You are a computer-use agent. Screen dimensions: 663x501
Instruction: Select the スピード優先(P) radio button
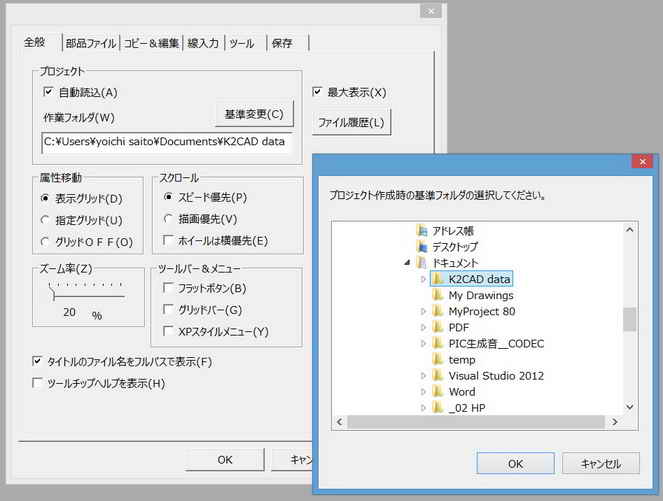click(x=168, y=197)
